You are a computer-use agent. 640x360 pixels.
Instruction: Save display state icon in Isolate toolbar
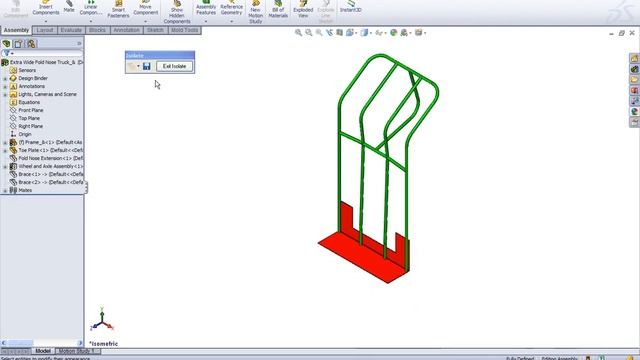[147, 66]
